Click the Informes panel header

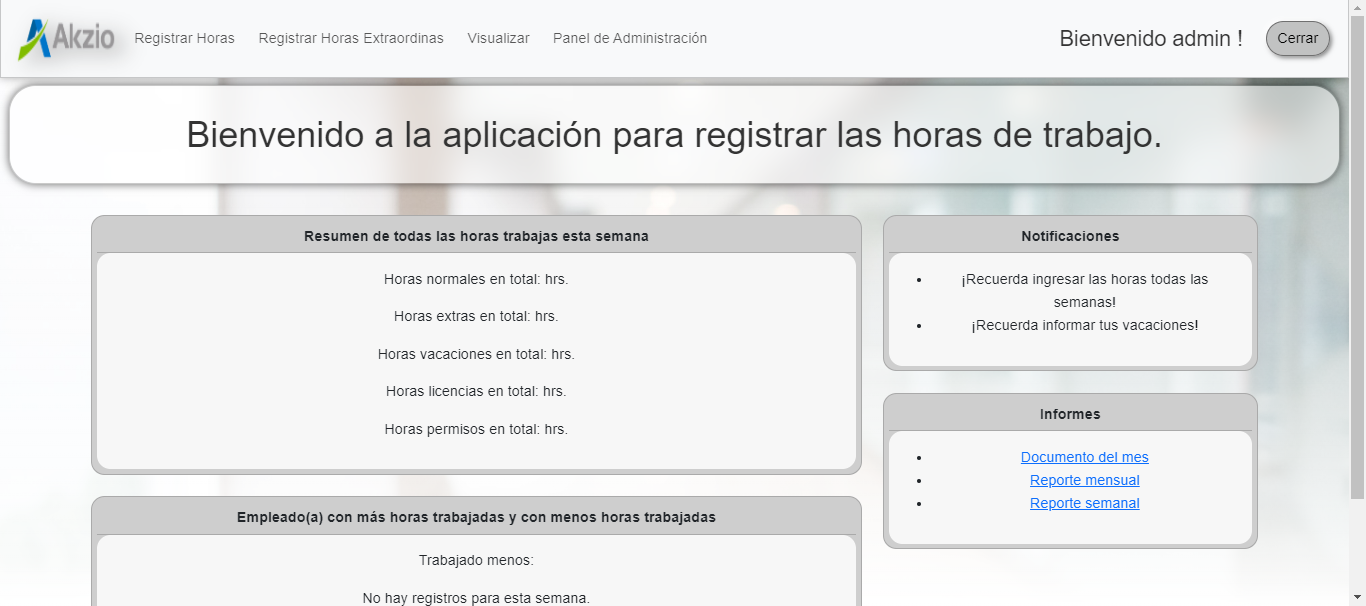point(1070,414)
